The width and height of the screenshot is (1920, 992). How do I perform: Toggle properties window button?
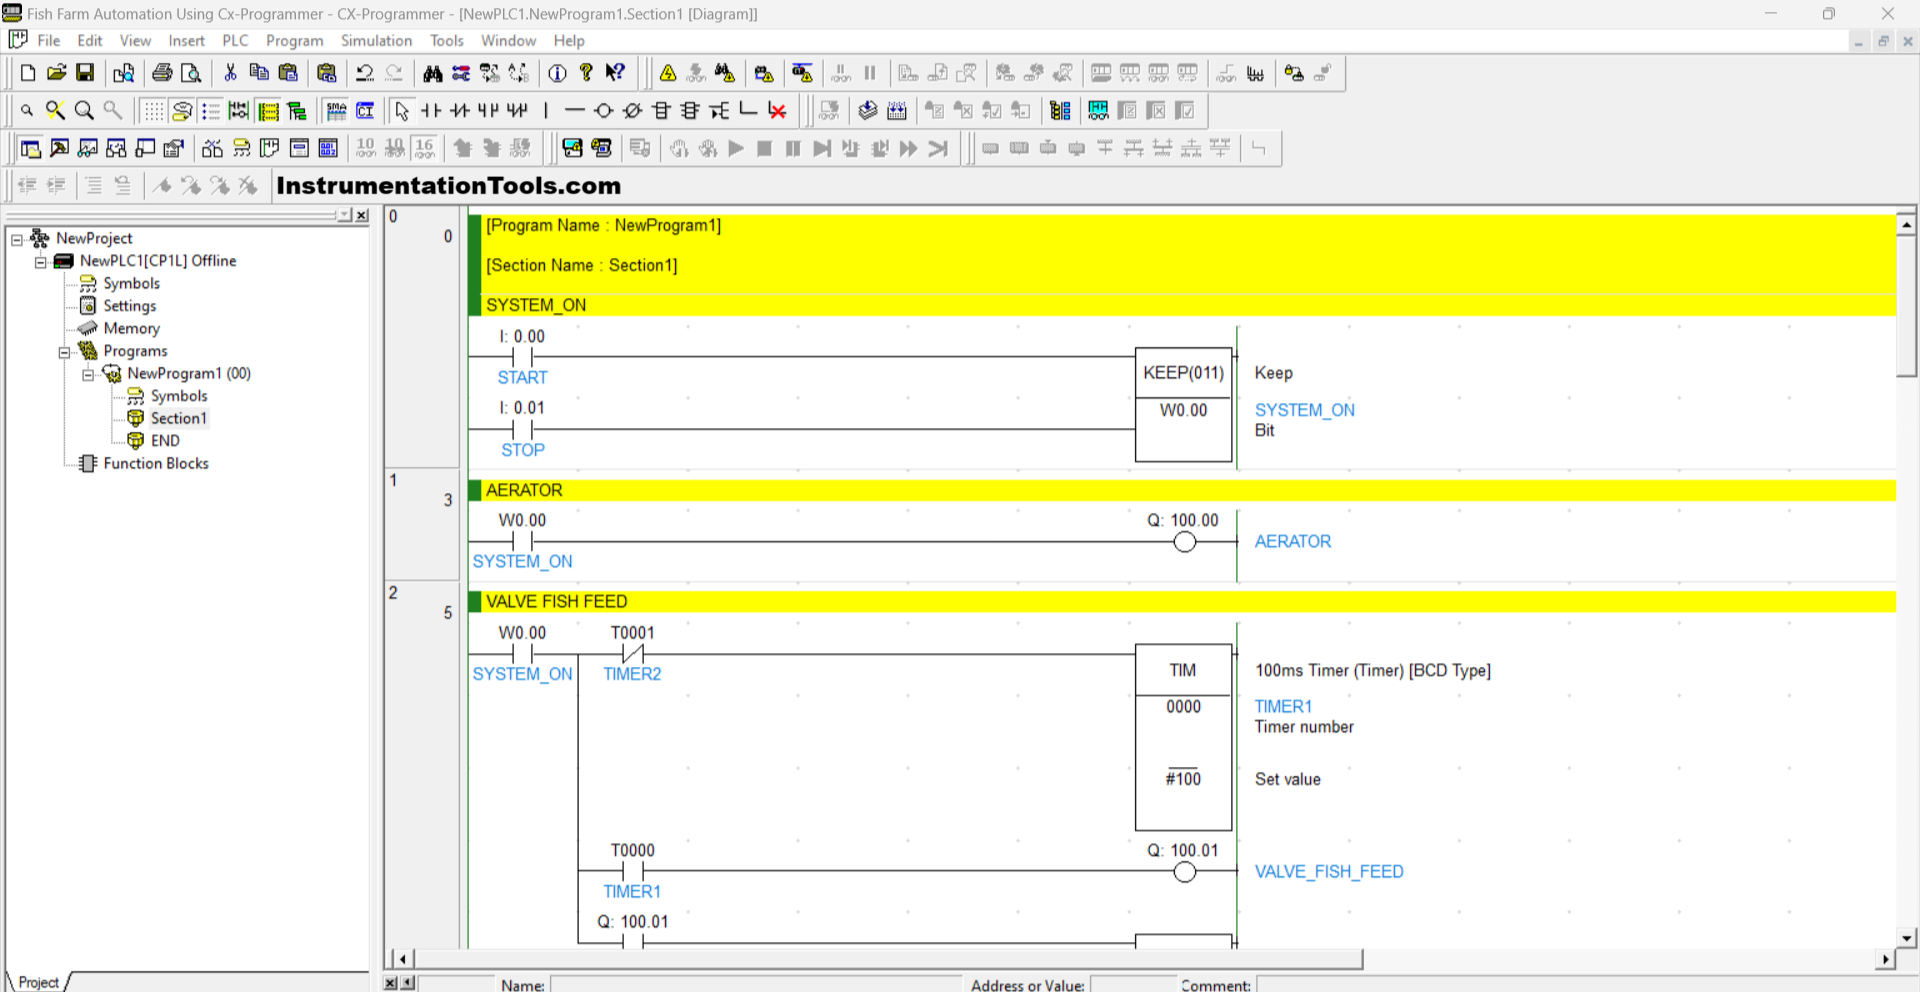[x=174, y=149]
